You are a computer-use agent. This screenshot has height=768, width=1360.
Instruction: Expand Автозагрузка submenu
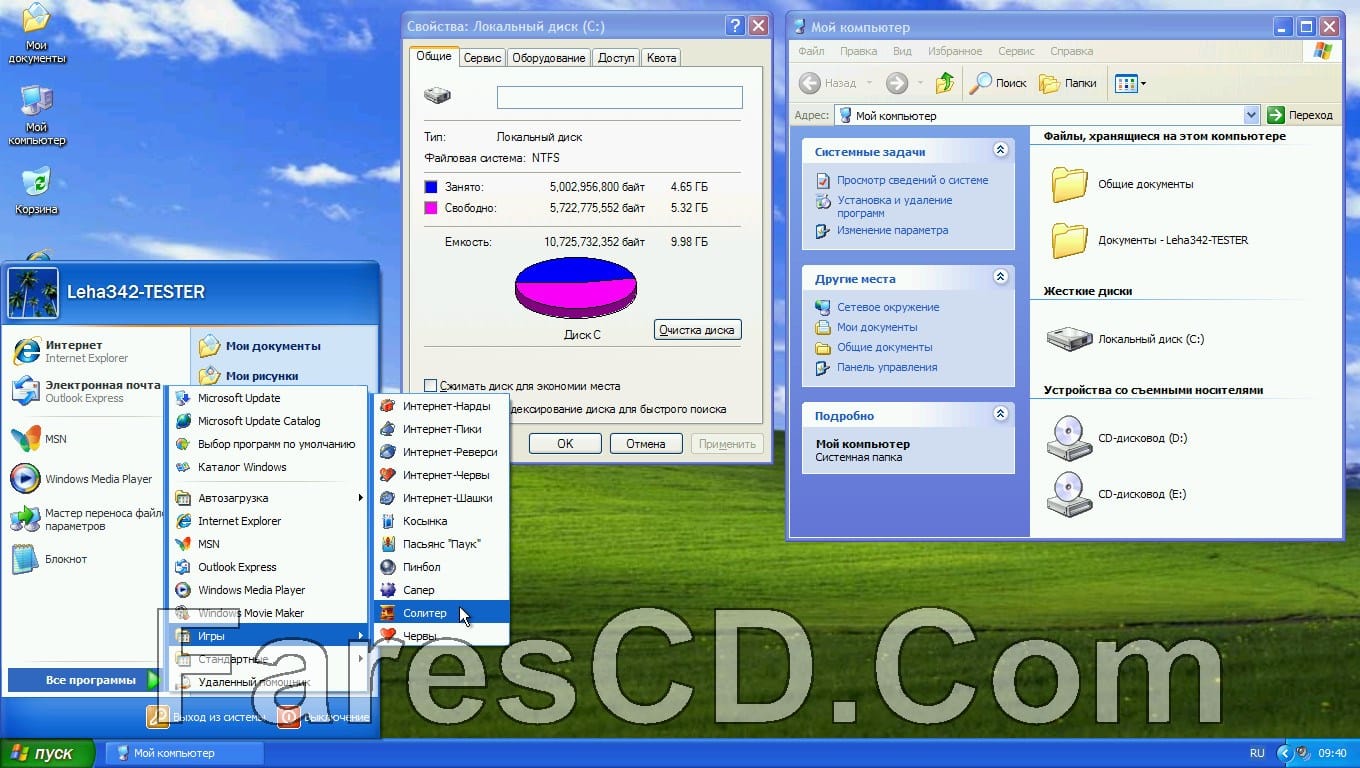pos(266,498)
